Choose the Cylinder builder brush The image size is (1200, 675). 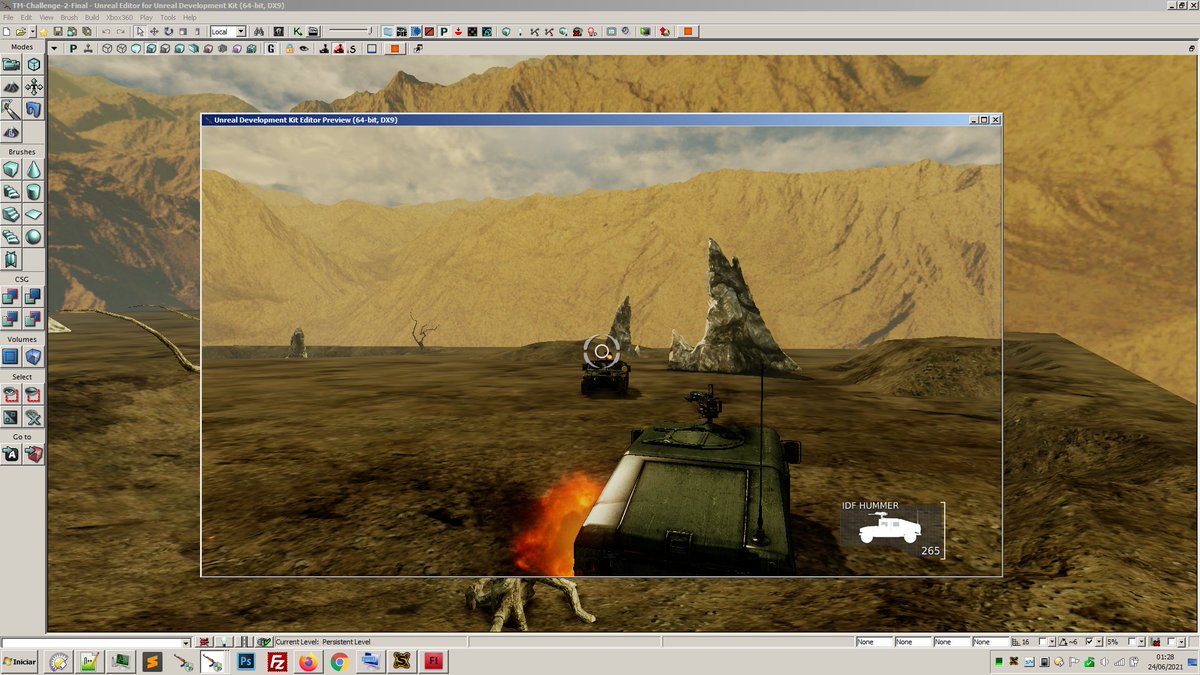click(x=33, y=192)
